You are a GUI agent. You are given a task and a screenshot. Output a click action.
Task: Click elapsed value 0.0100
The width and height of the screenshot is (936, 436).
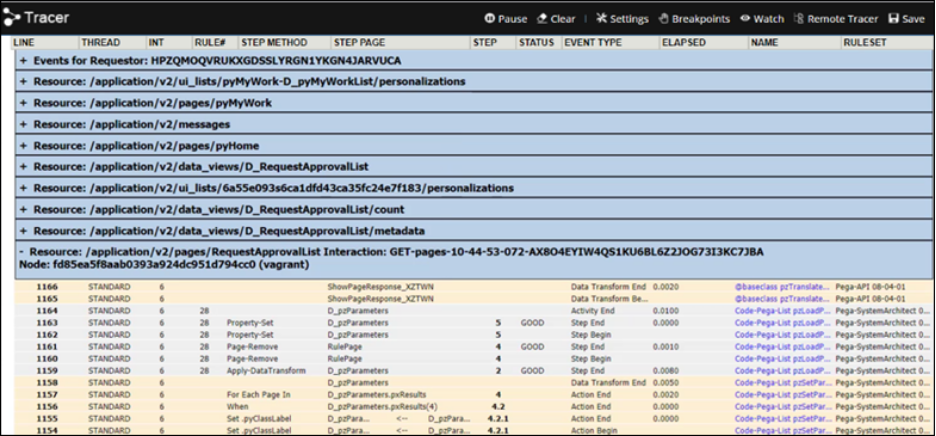click(x=665, y=311)
